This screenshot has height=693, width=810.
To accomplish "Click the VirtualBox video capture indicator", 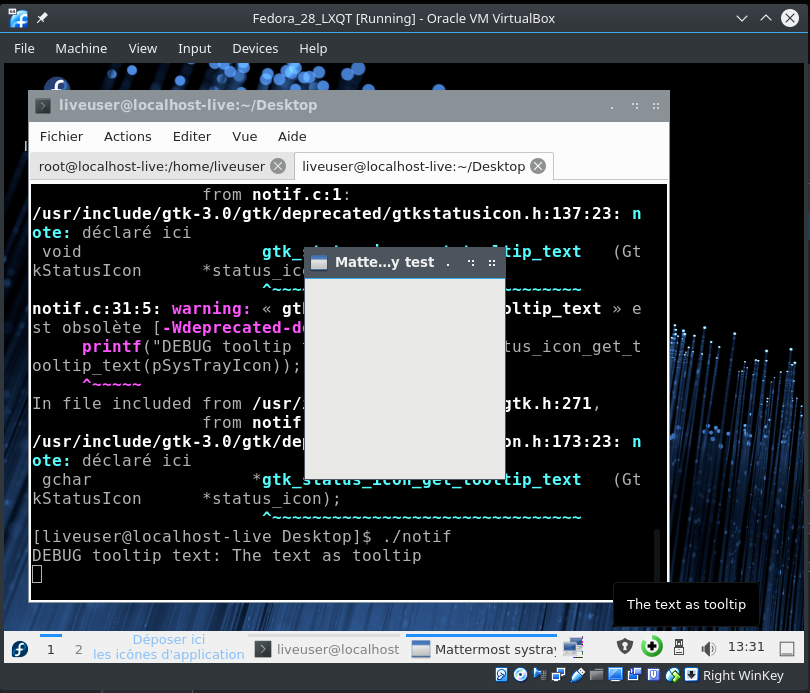I will pos(634,674).
